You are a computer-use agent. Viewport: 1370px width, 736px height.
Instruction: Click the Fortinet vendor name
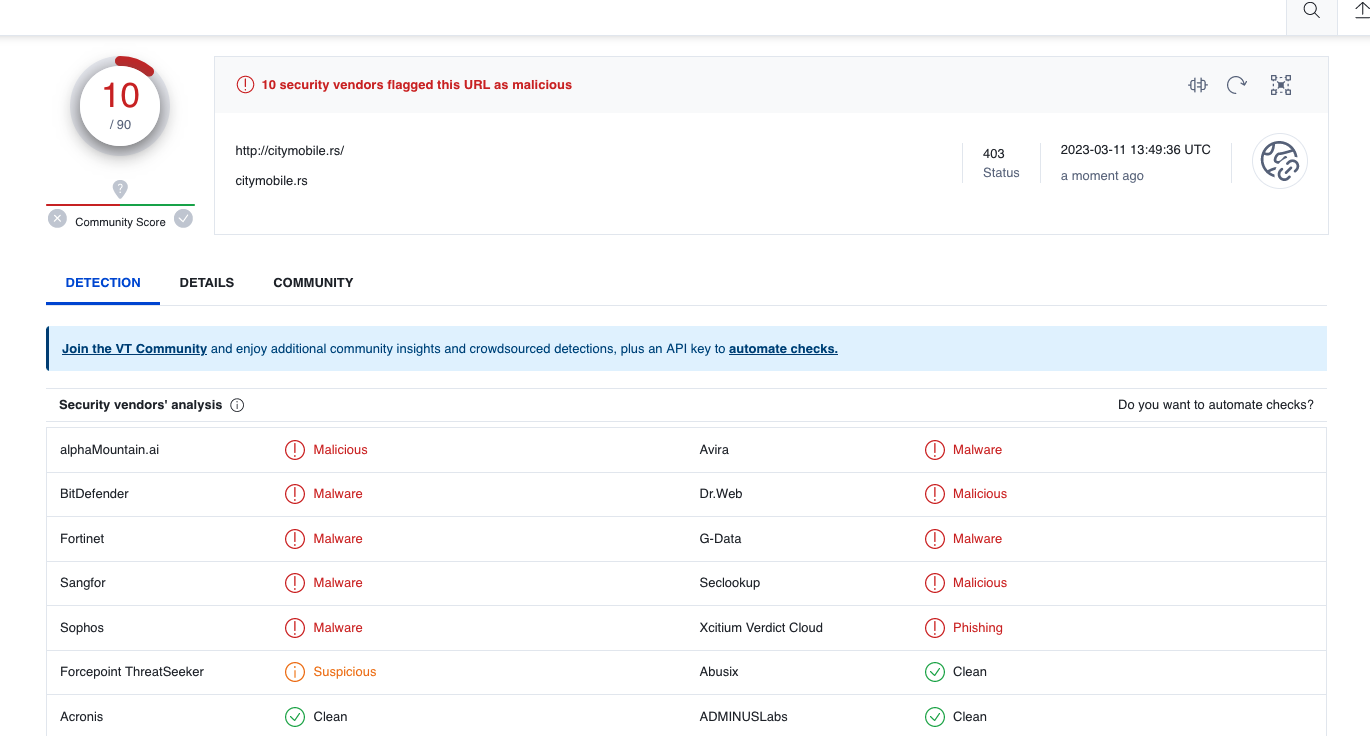(82, 539)
